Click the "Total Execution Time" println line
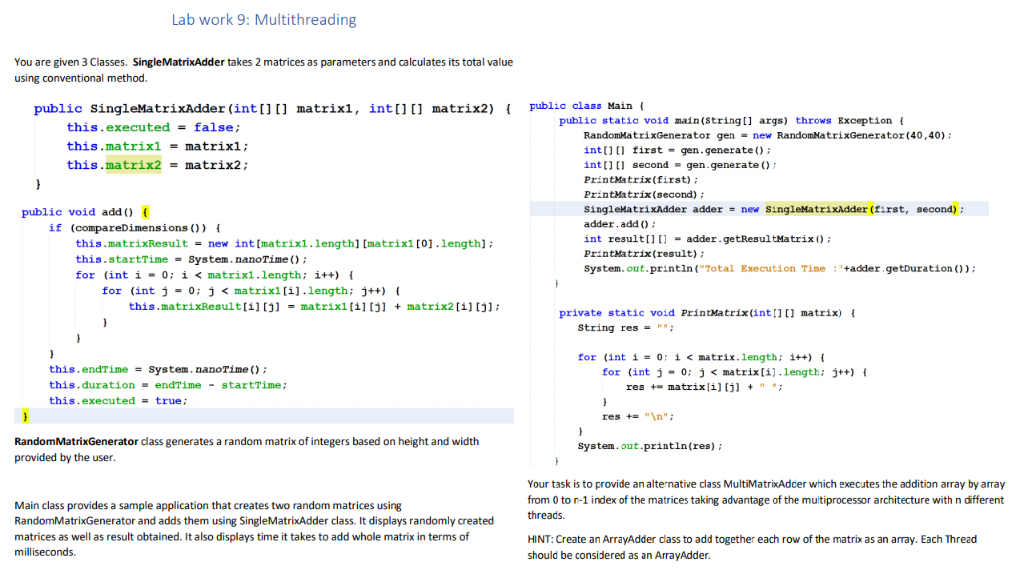This screenshot has height=570, width=1024. 780,268
